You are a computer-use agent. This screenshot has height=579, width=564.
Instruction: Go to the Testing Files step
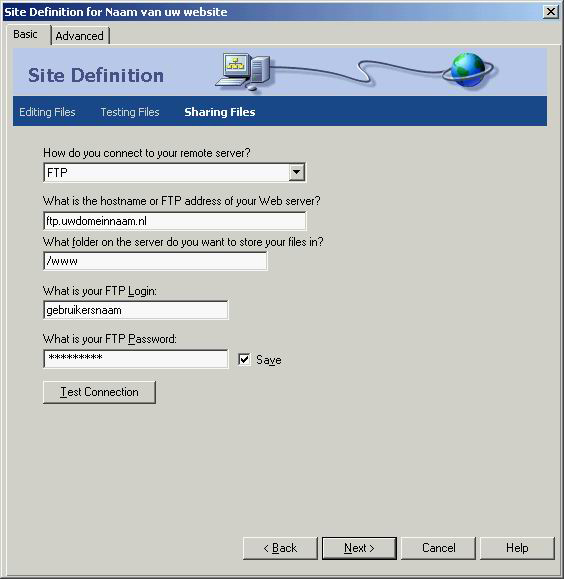pyautogui.click(x=130, y=112)
